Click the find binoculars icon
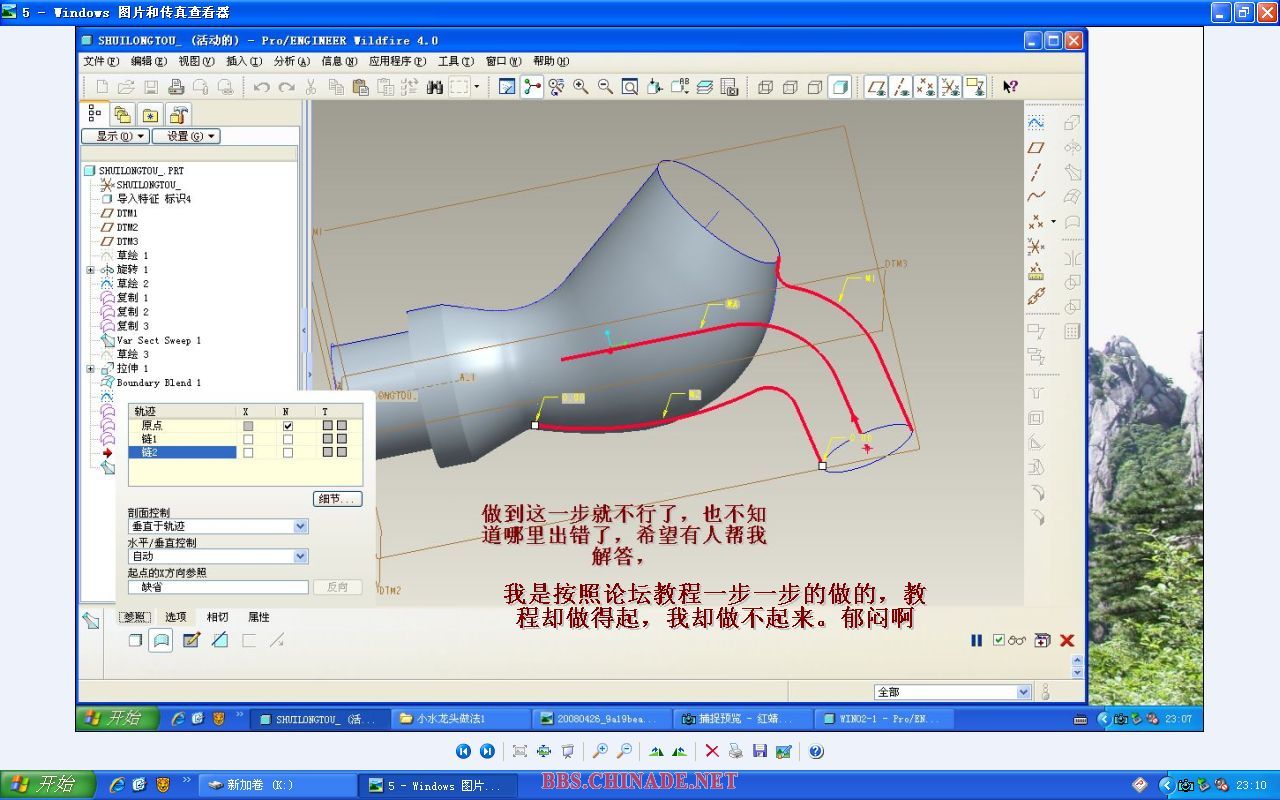 434,87
